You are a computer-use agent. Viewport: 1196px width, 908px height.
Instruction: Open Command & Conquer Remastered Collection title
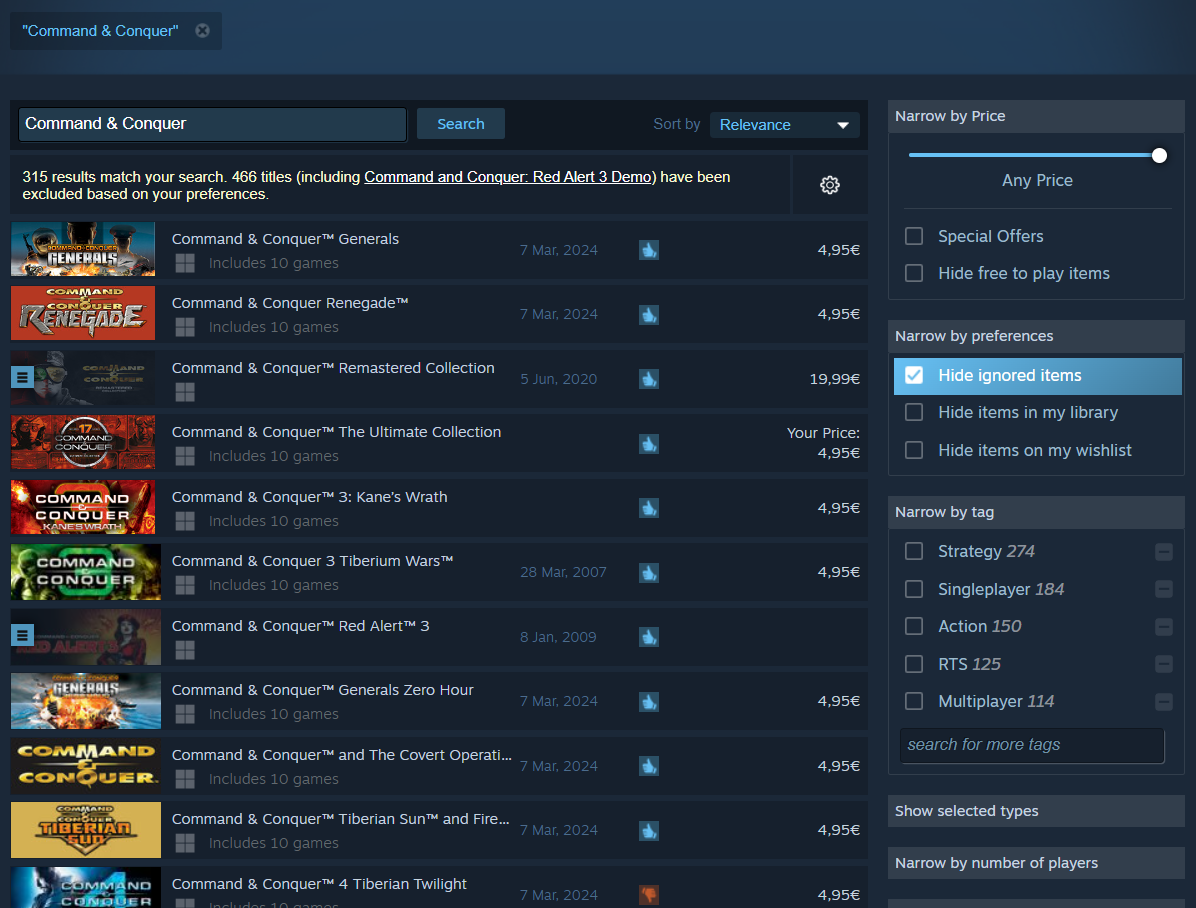tap(333, 368)
